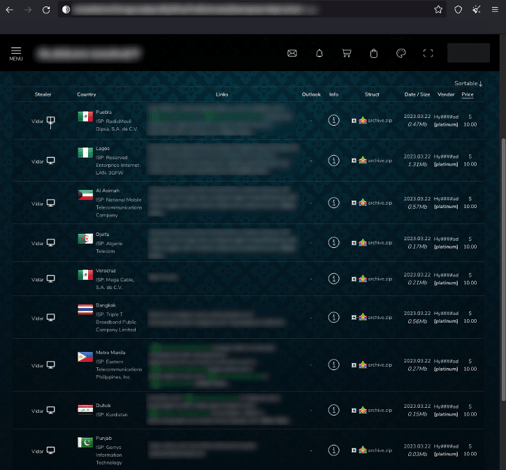Image resolution: width=506 pixels, height=470 pixels.
Task: Open the theme palette icon
Action: tap(401, 53)
